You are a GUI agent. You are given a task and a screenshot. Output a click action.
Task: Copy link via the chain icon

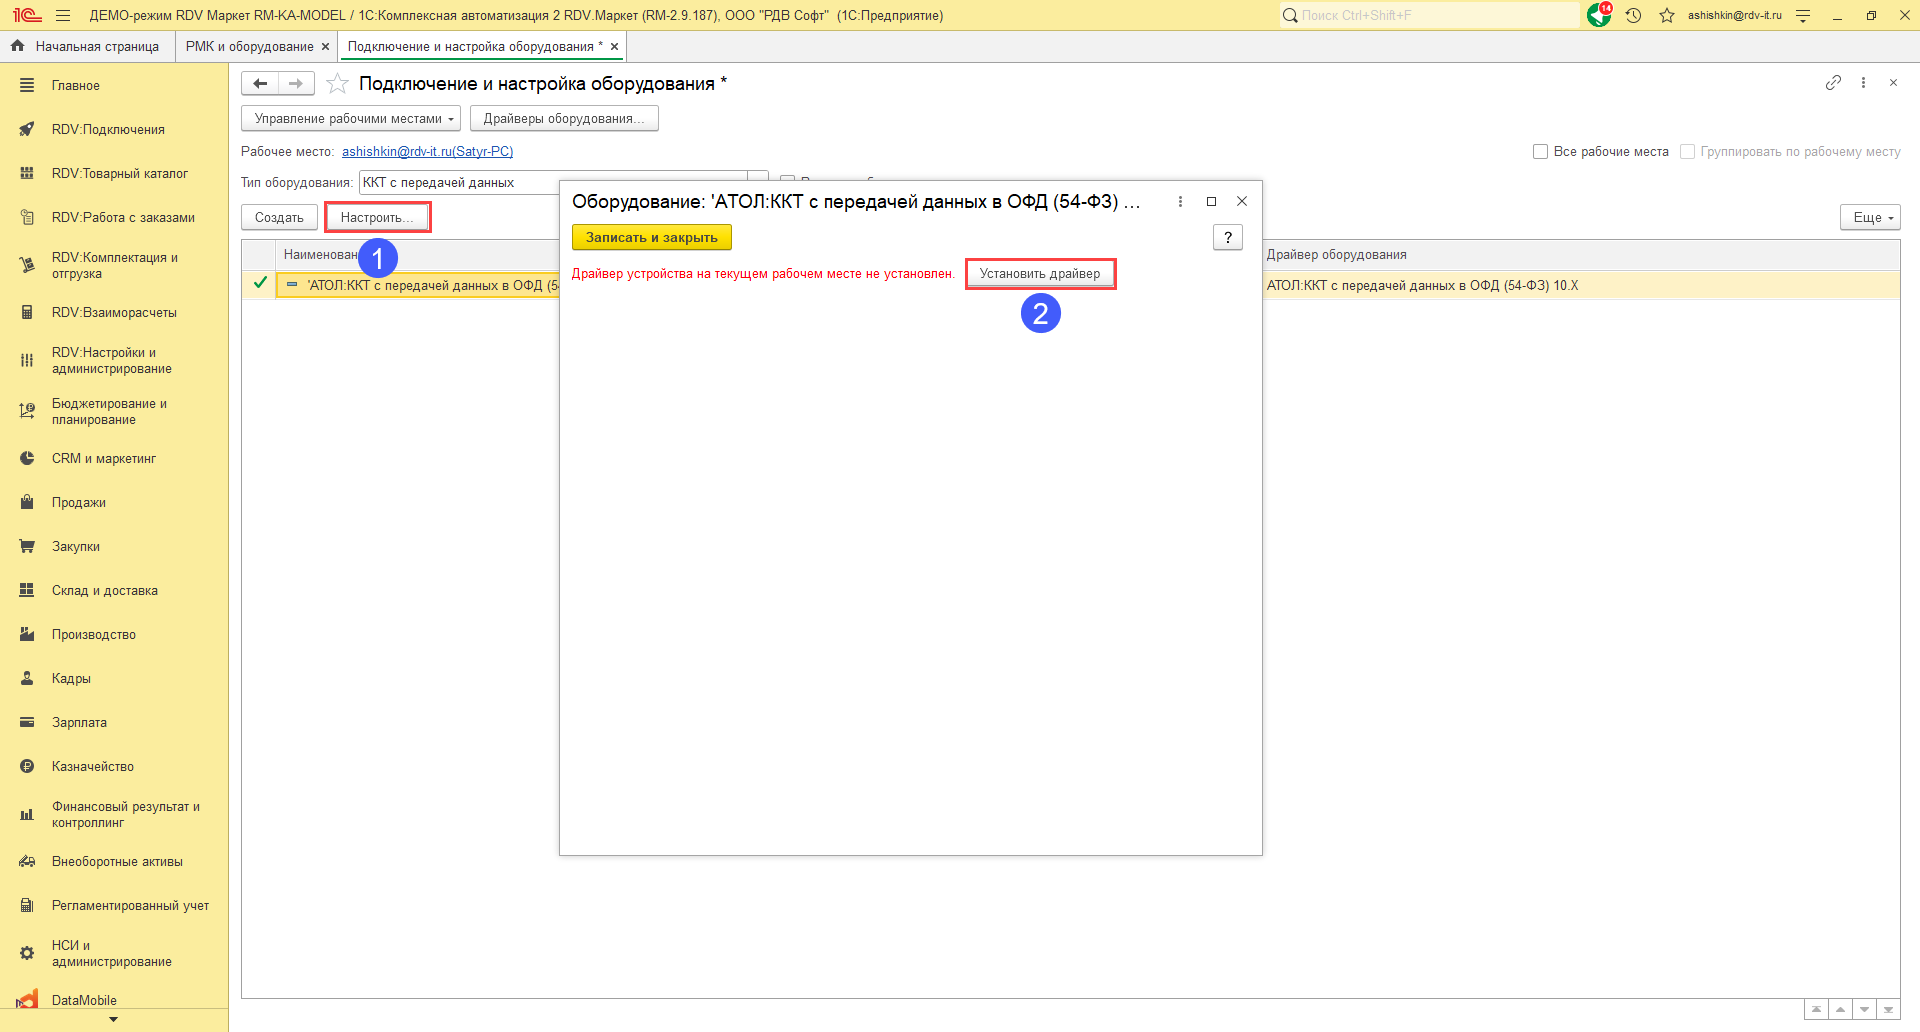pos(1832,83)
